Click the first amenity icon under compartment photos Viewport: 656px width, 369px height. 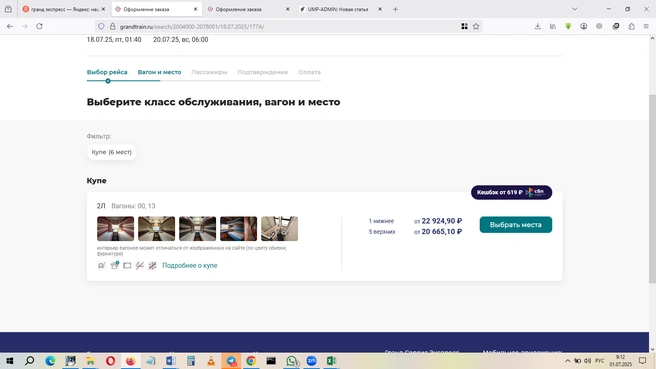pyautogui.click(x=102, y=265)
